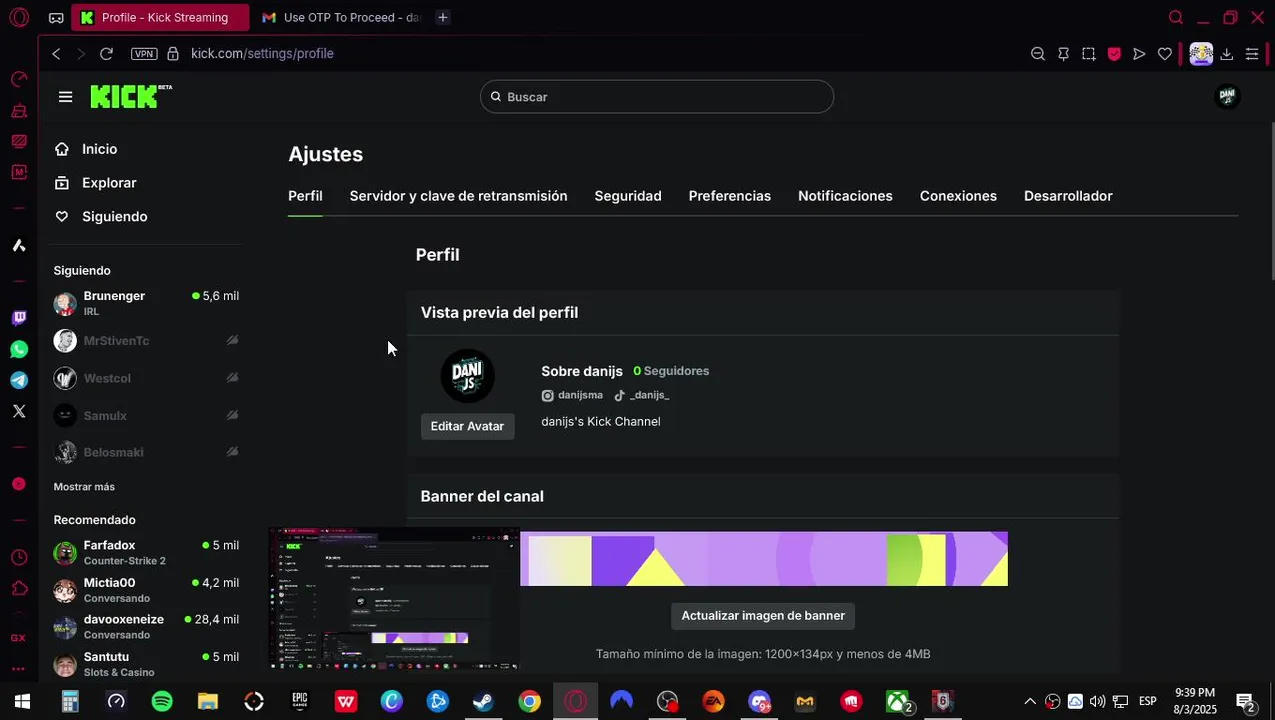The height and width of the screenshot is (720, 1275).
Task: Open the Easy Setup sliders icon
Action: pos(1252,54)
